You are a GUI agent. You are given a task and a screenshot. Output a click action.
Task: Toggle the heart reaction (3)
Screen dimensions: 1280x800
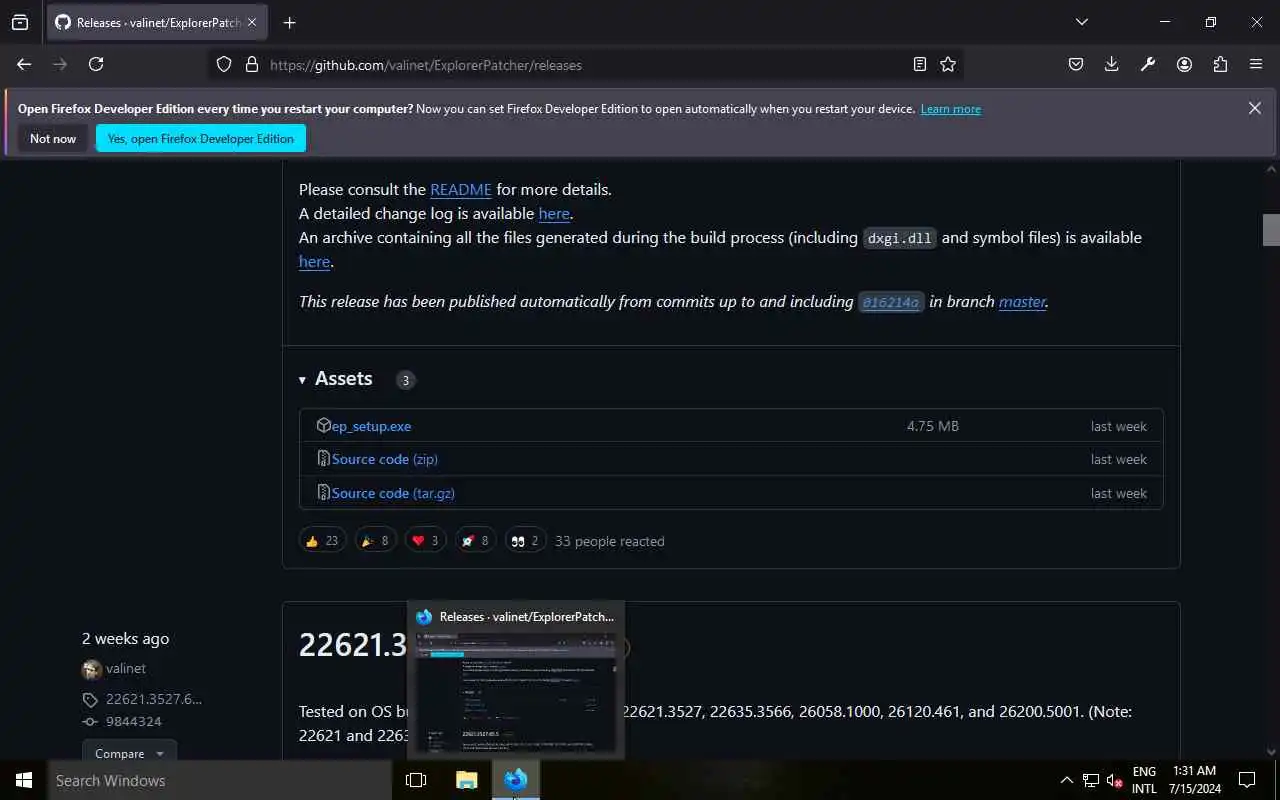(425, 540)
